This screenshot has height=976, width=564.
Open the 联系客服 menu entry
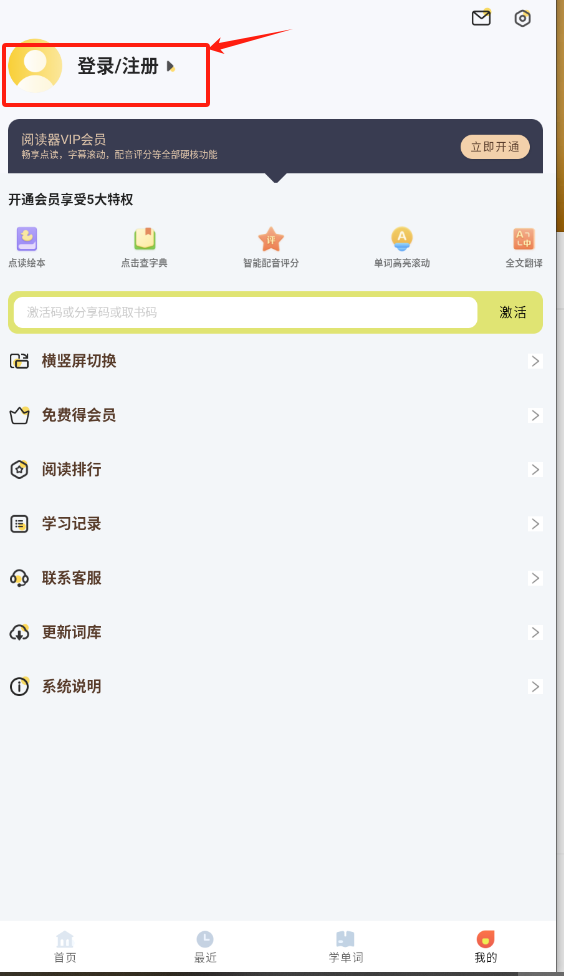[276, 578]
